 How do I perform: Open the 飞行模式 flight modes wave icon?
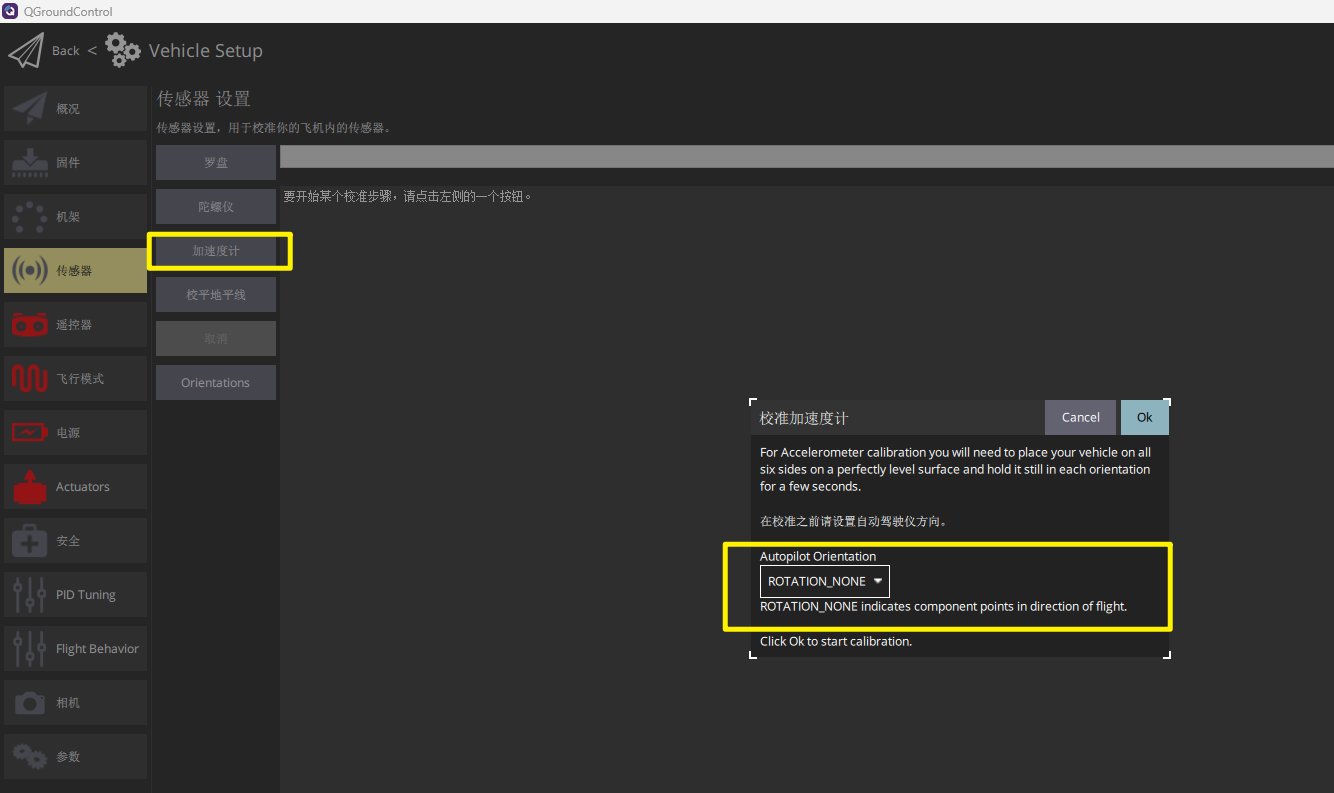pyautogui.click(x=30, y=379)
